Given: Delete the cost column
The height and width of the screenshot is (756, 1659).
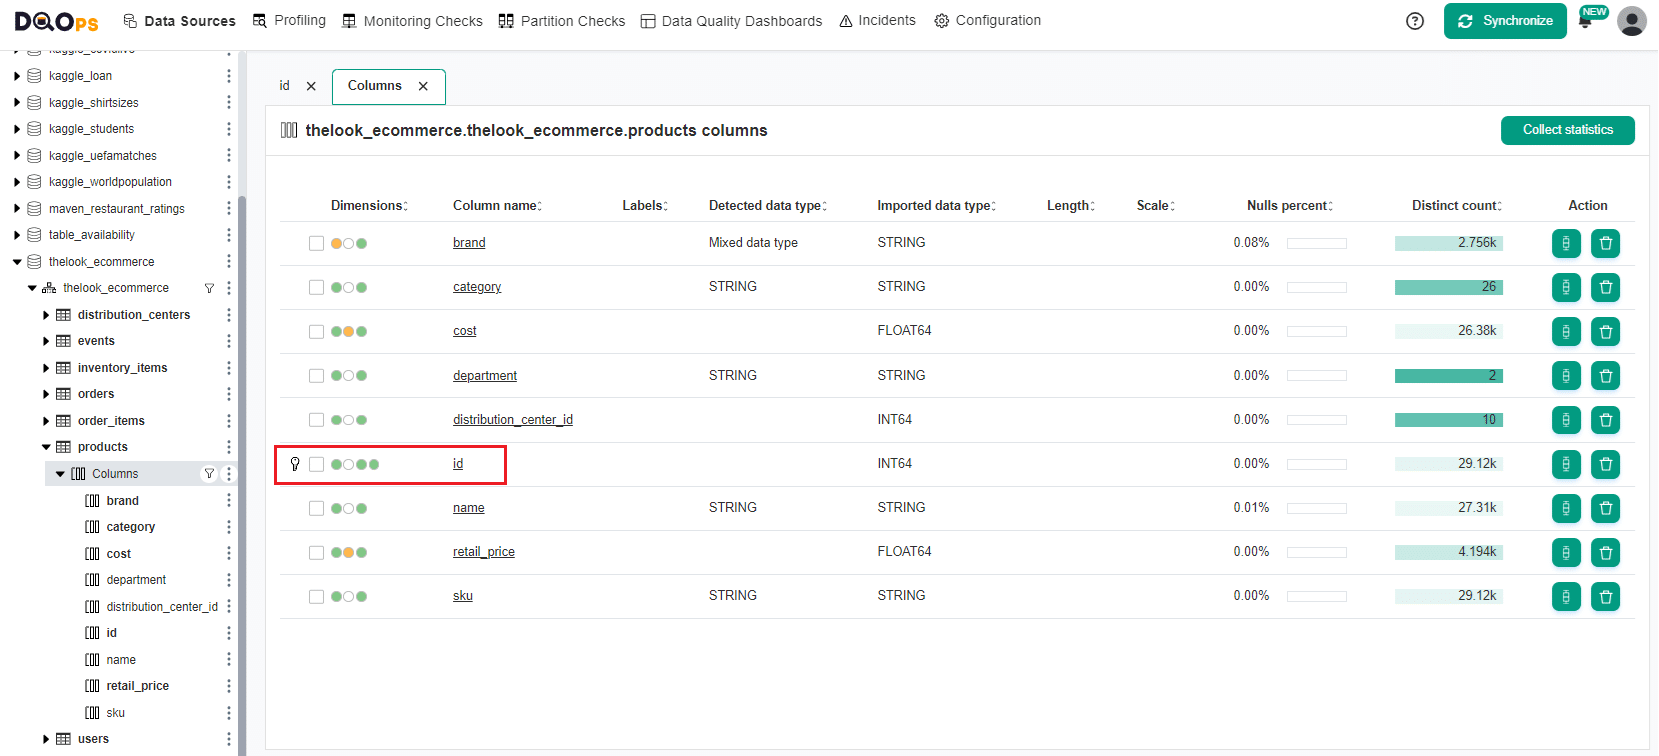Looking at the screenshot, I should pos(1605,331).
